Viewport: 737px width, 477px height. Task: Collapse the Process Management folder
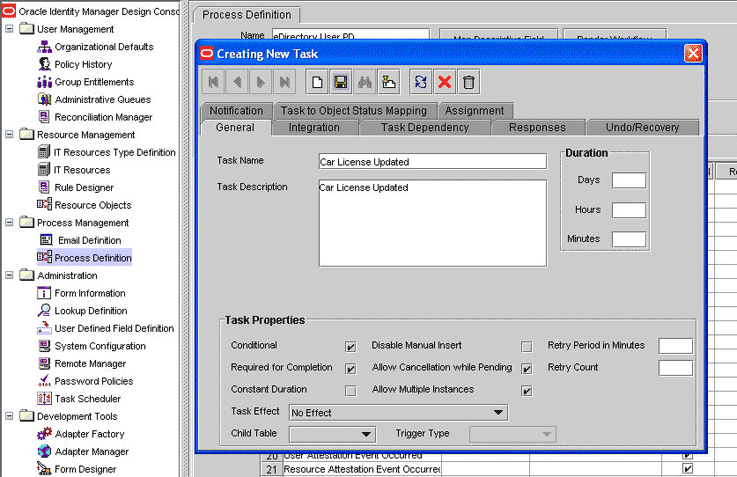9,222
